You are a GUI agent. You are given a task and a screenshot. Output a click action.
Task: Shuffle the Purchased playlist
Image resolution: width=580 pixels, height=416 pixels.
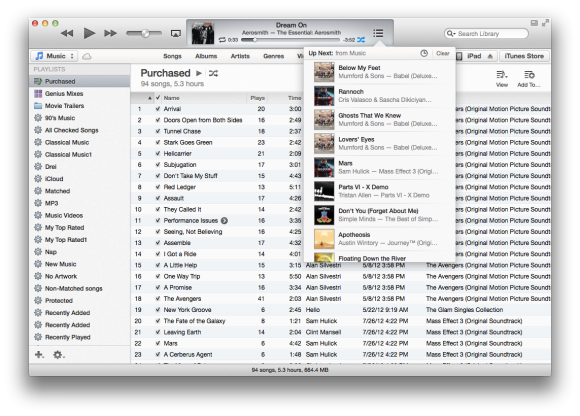pyautogui.click(x=213, y=73)
